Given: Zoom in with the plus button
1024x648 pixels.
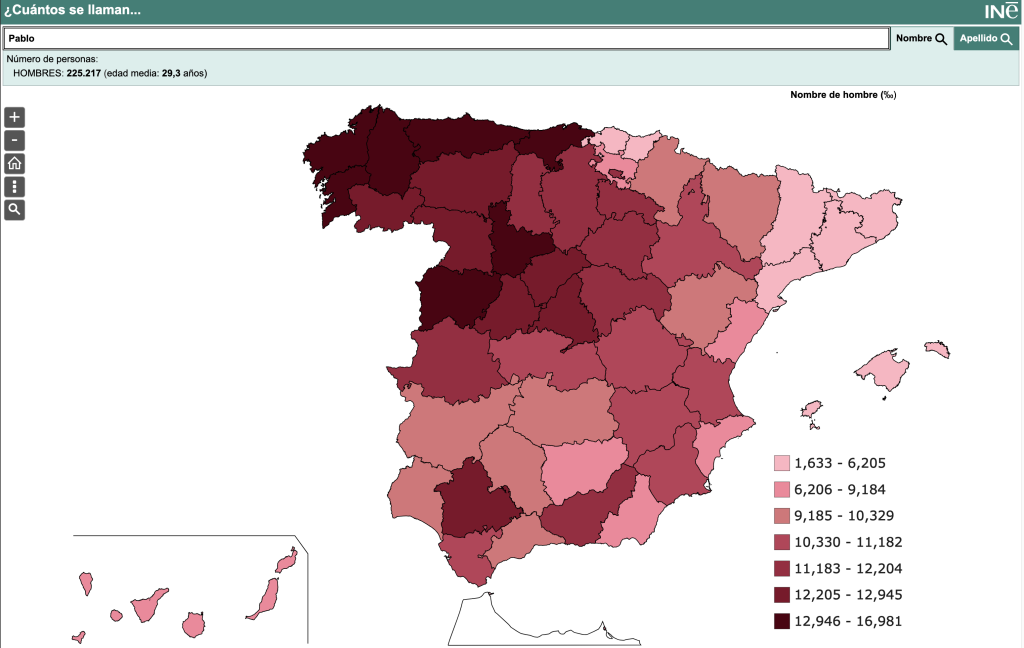Looking at the screenshot, I should tap(14, 118).
